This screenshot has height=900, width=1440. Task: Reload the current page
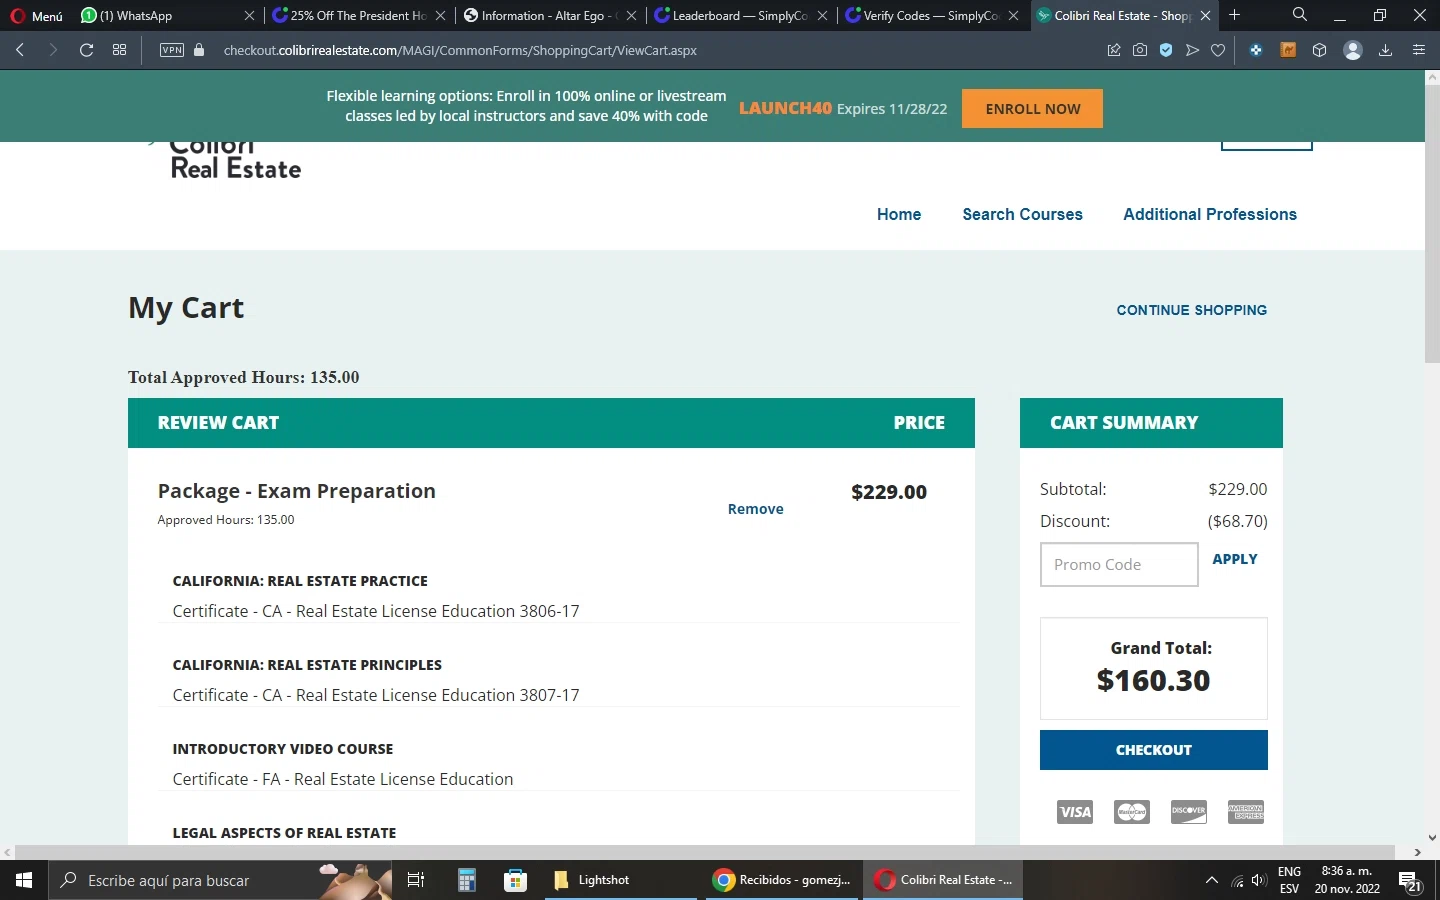86,50
